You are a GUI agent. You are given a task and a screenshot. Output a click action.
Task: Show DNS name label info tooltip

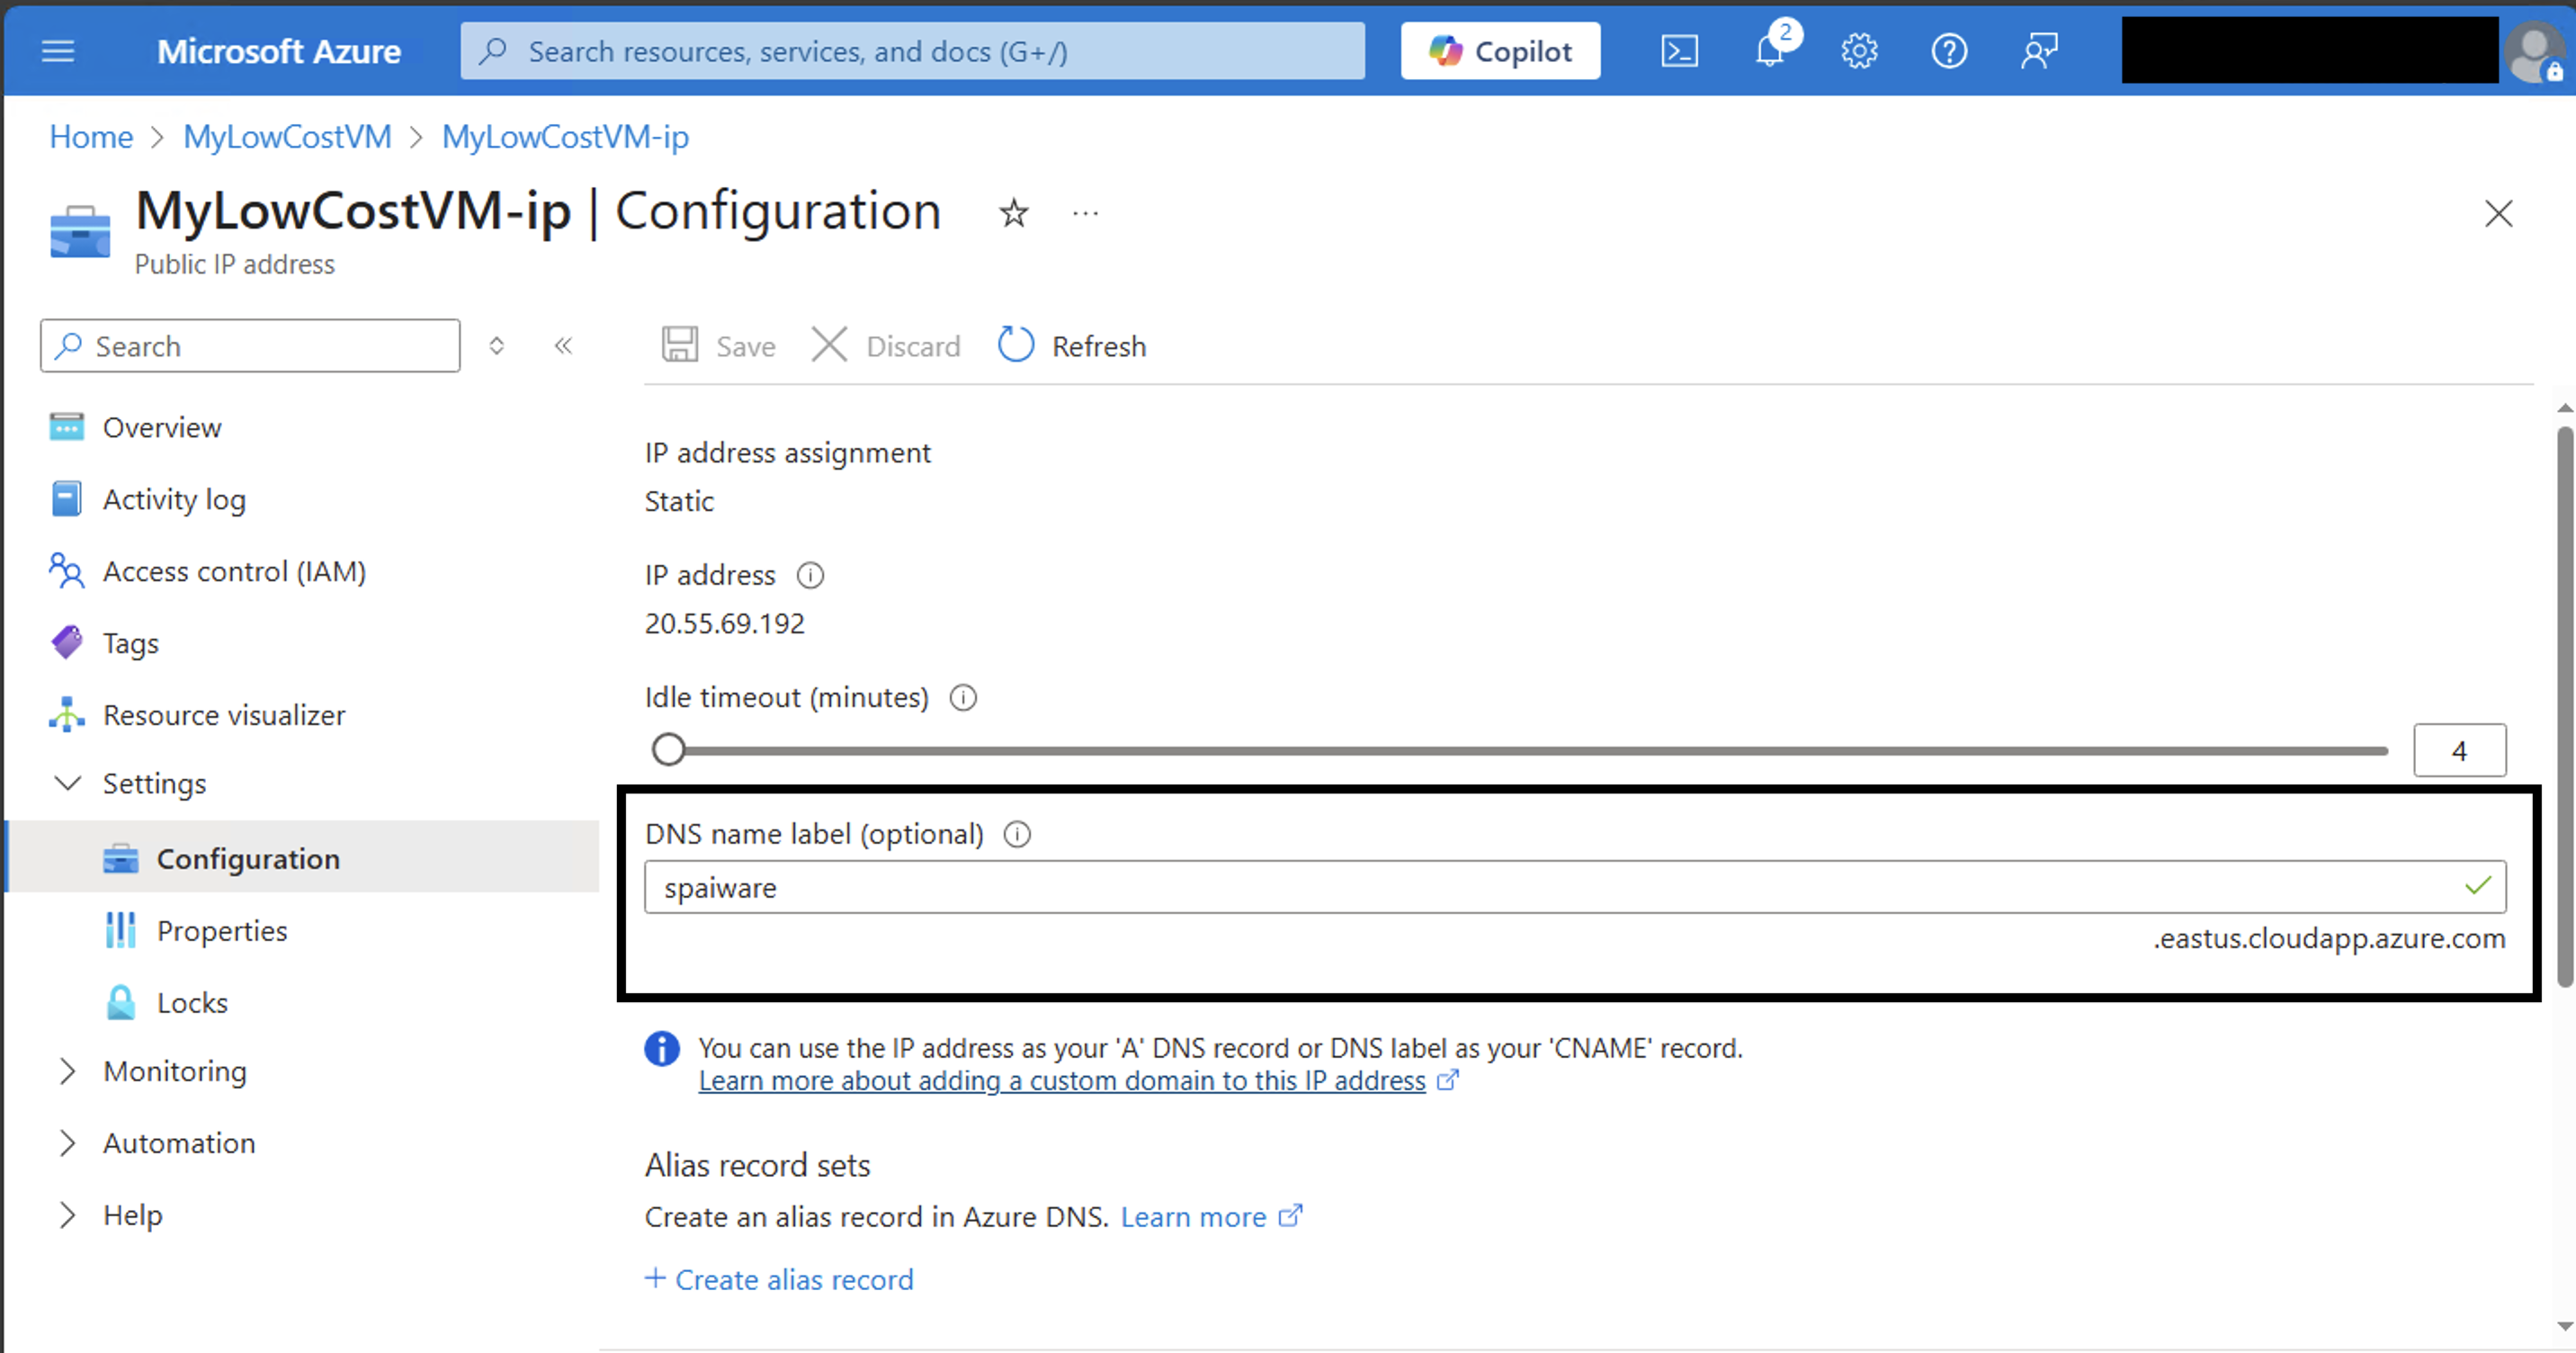click(1017, 834)
